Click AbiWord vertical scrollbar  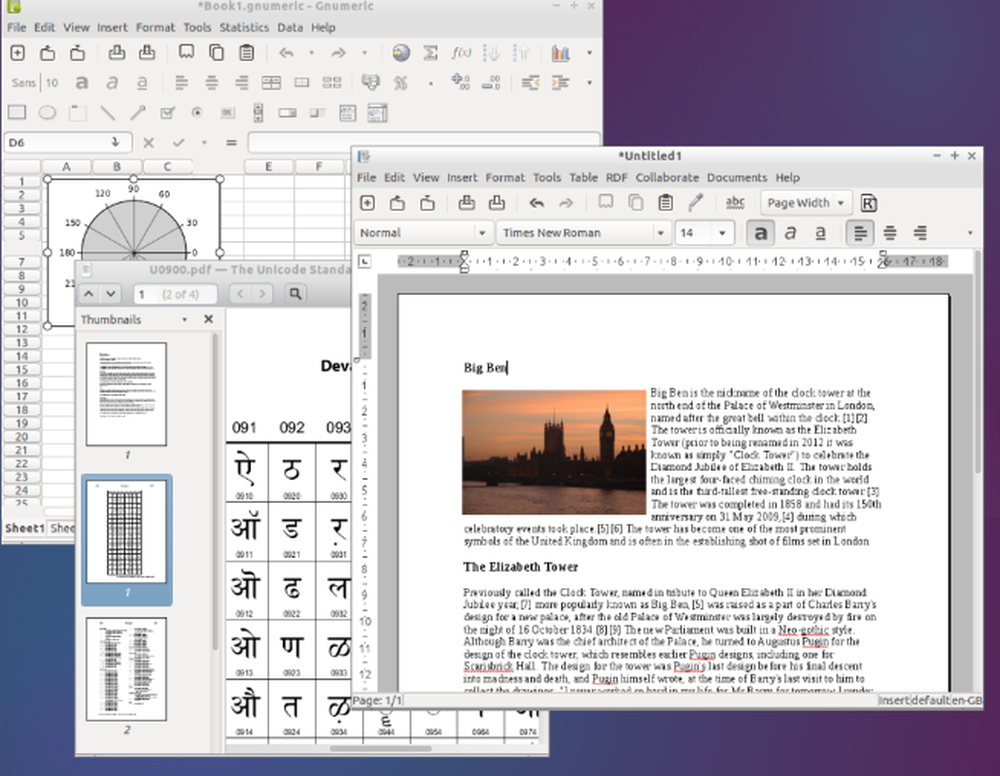click(x=977, y=363)
